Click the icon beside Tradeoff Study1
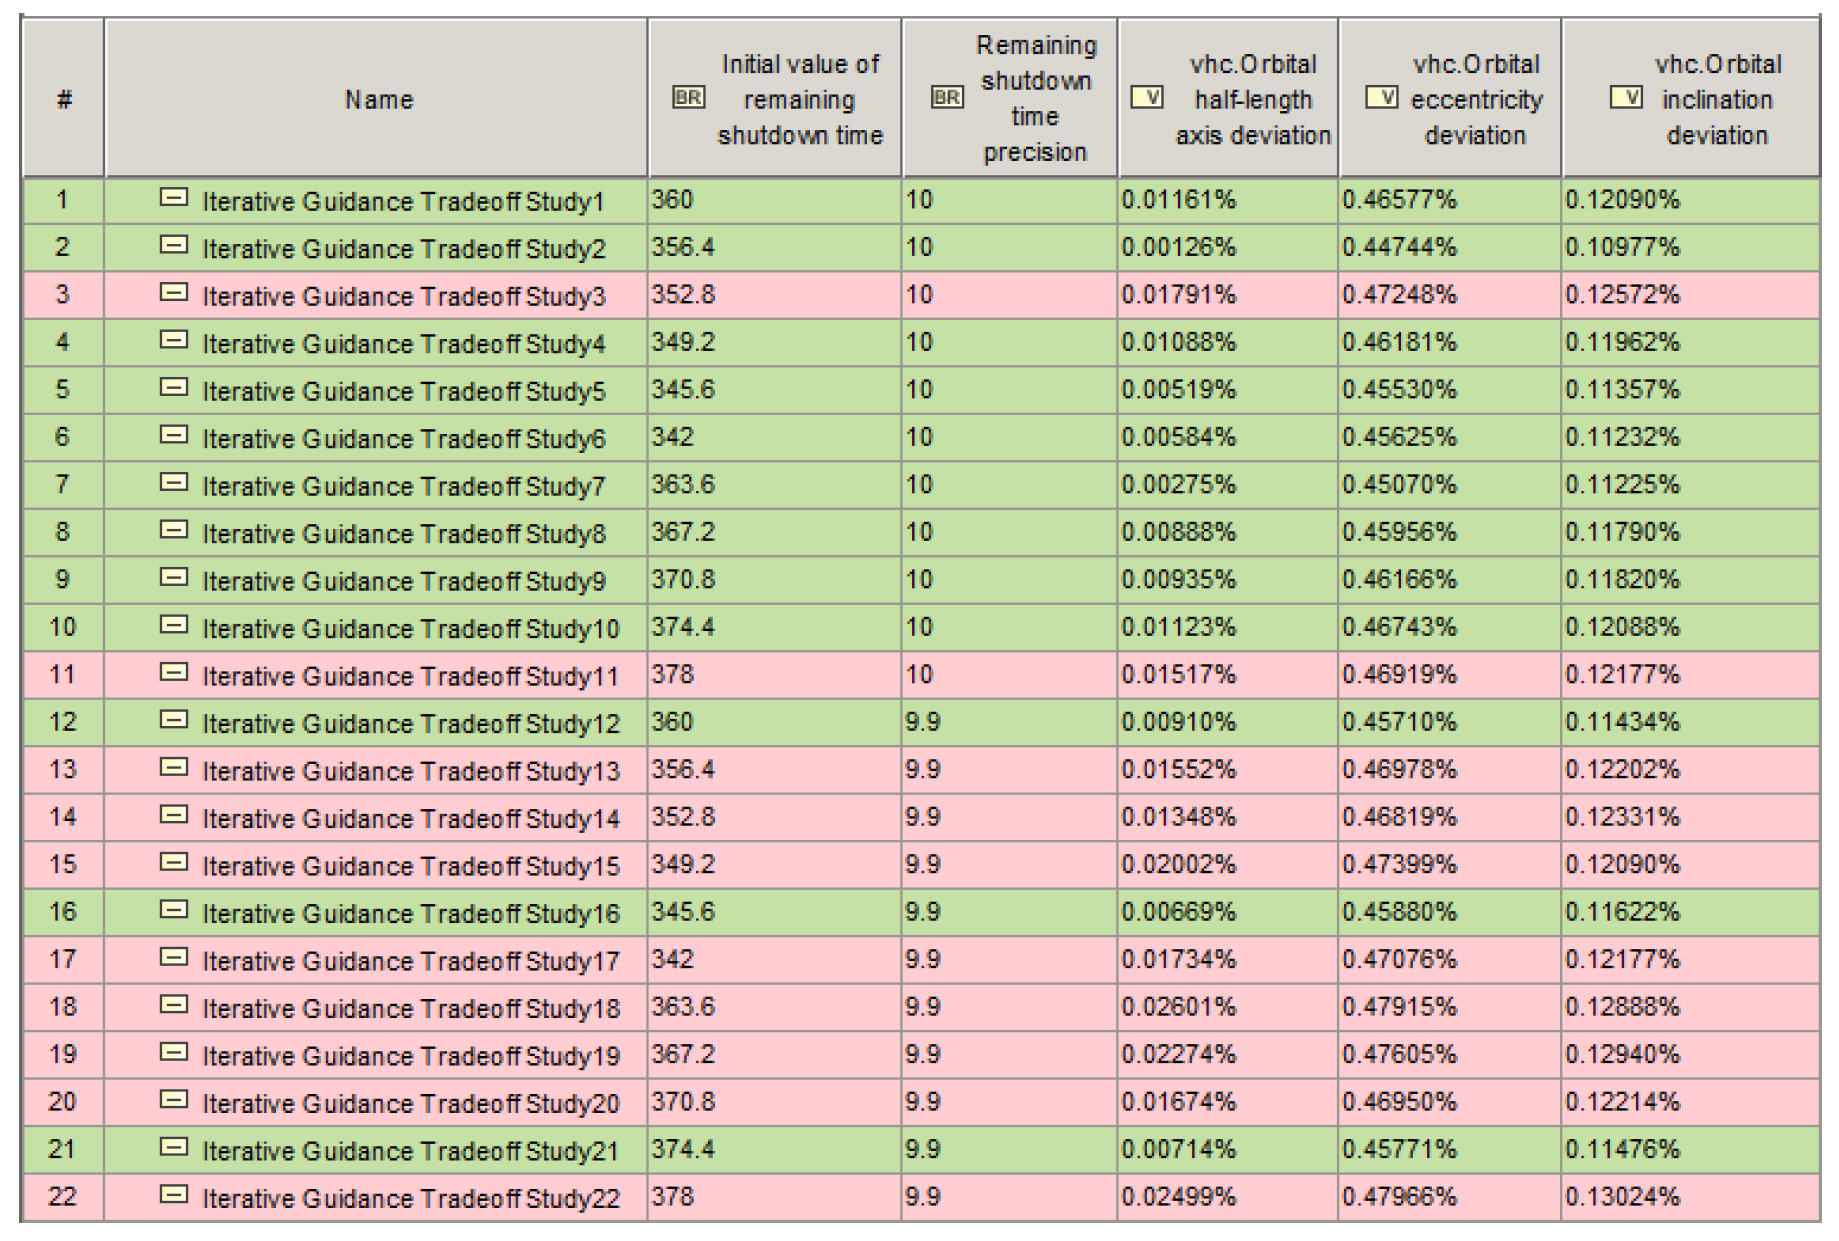The image size is (1839, 1241). point(174,199)
